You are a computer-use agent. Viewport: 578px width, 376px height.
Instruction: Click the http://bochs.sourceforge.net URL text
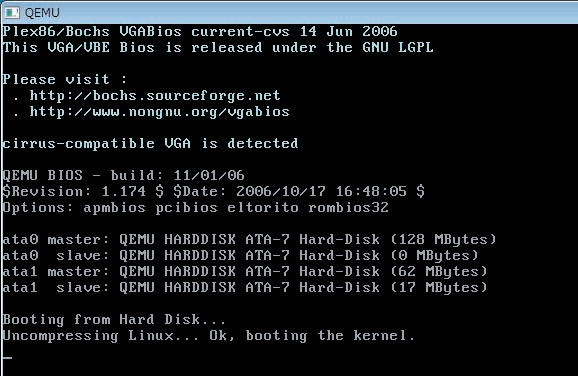pos(155,96)
